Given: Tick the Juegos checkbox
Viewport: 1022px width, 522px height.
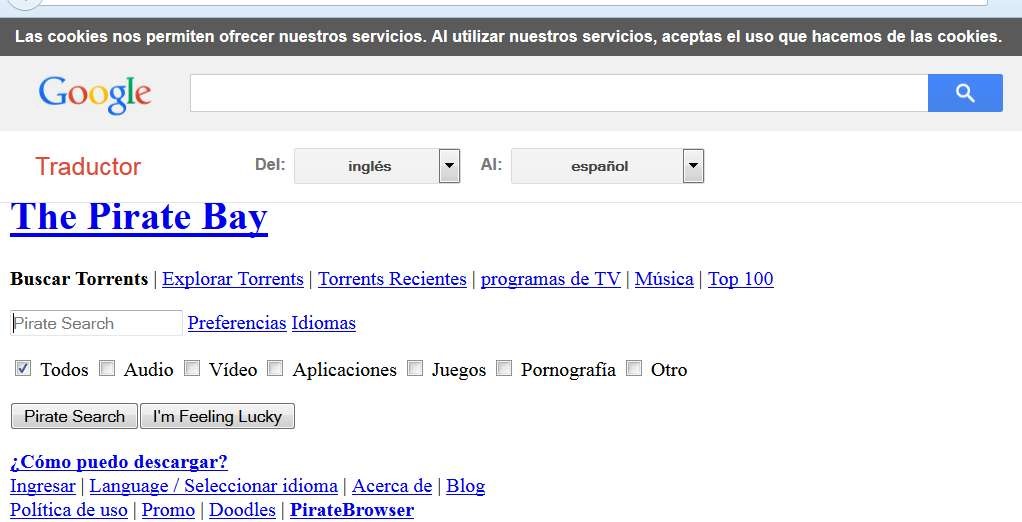Looking at the screenshot, I should (415, 369).
